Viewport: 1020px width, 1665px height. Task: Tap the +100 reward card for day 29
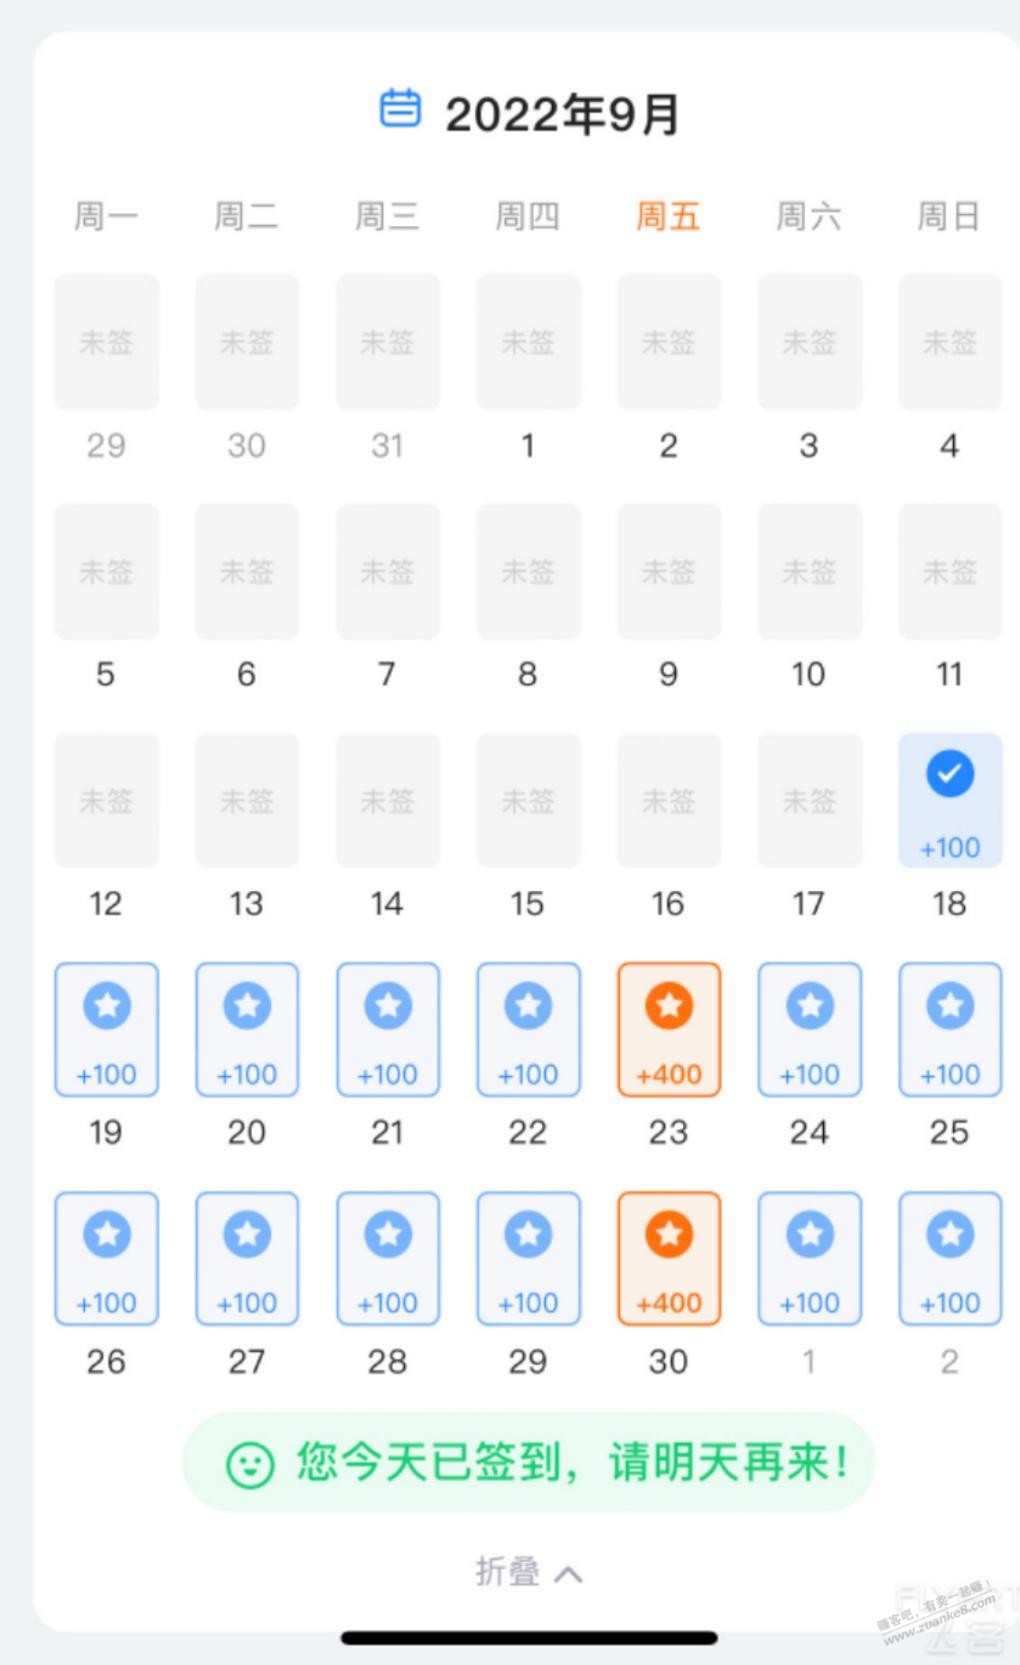tap(528, 1258)
